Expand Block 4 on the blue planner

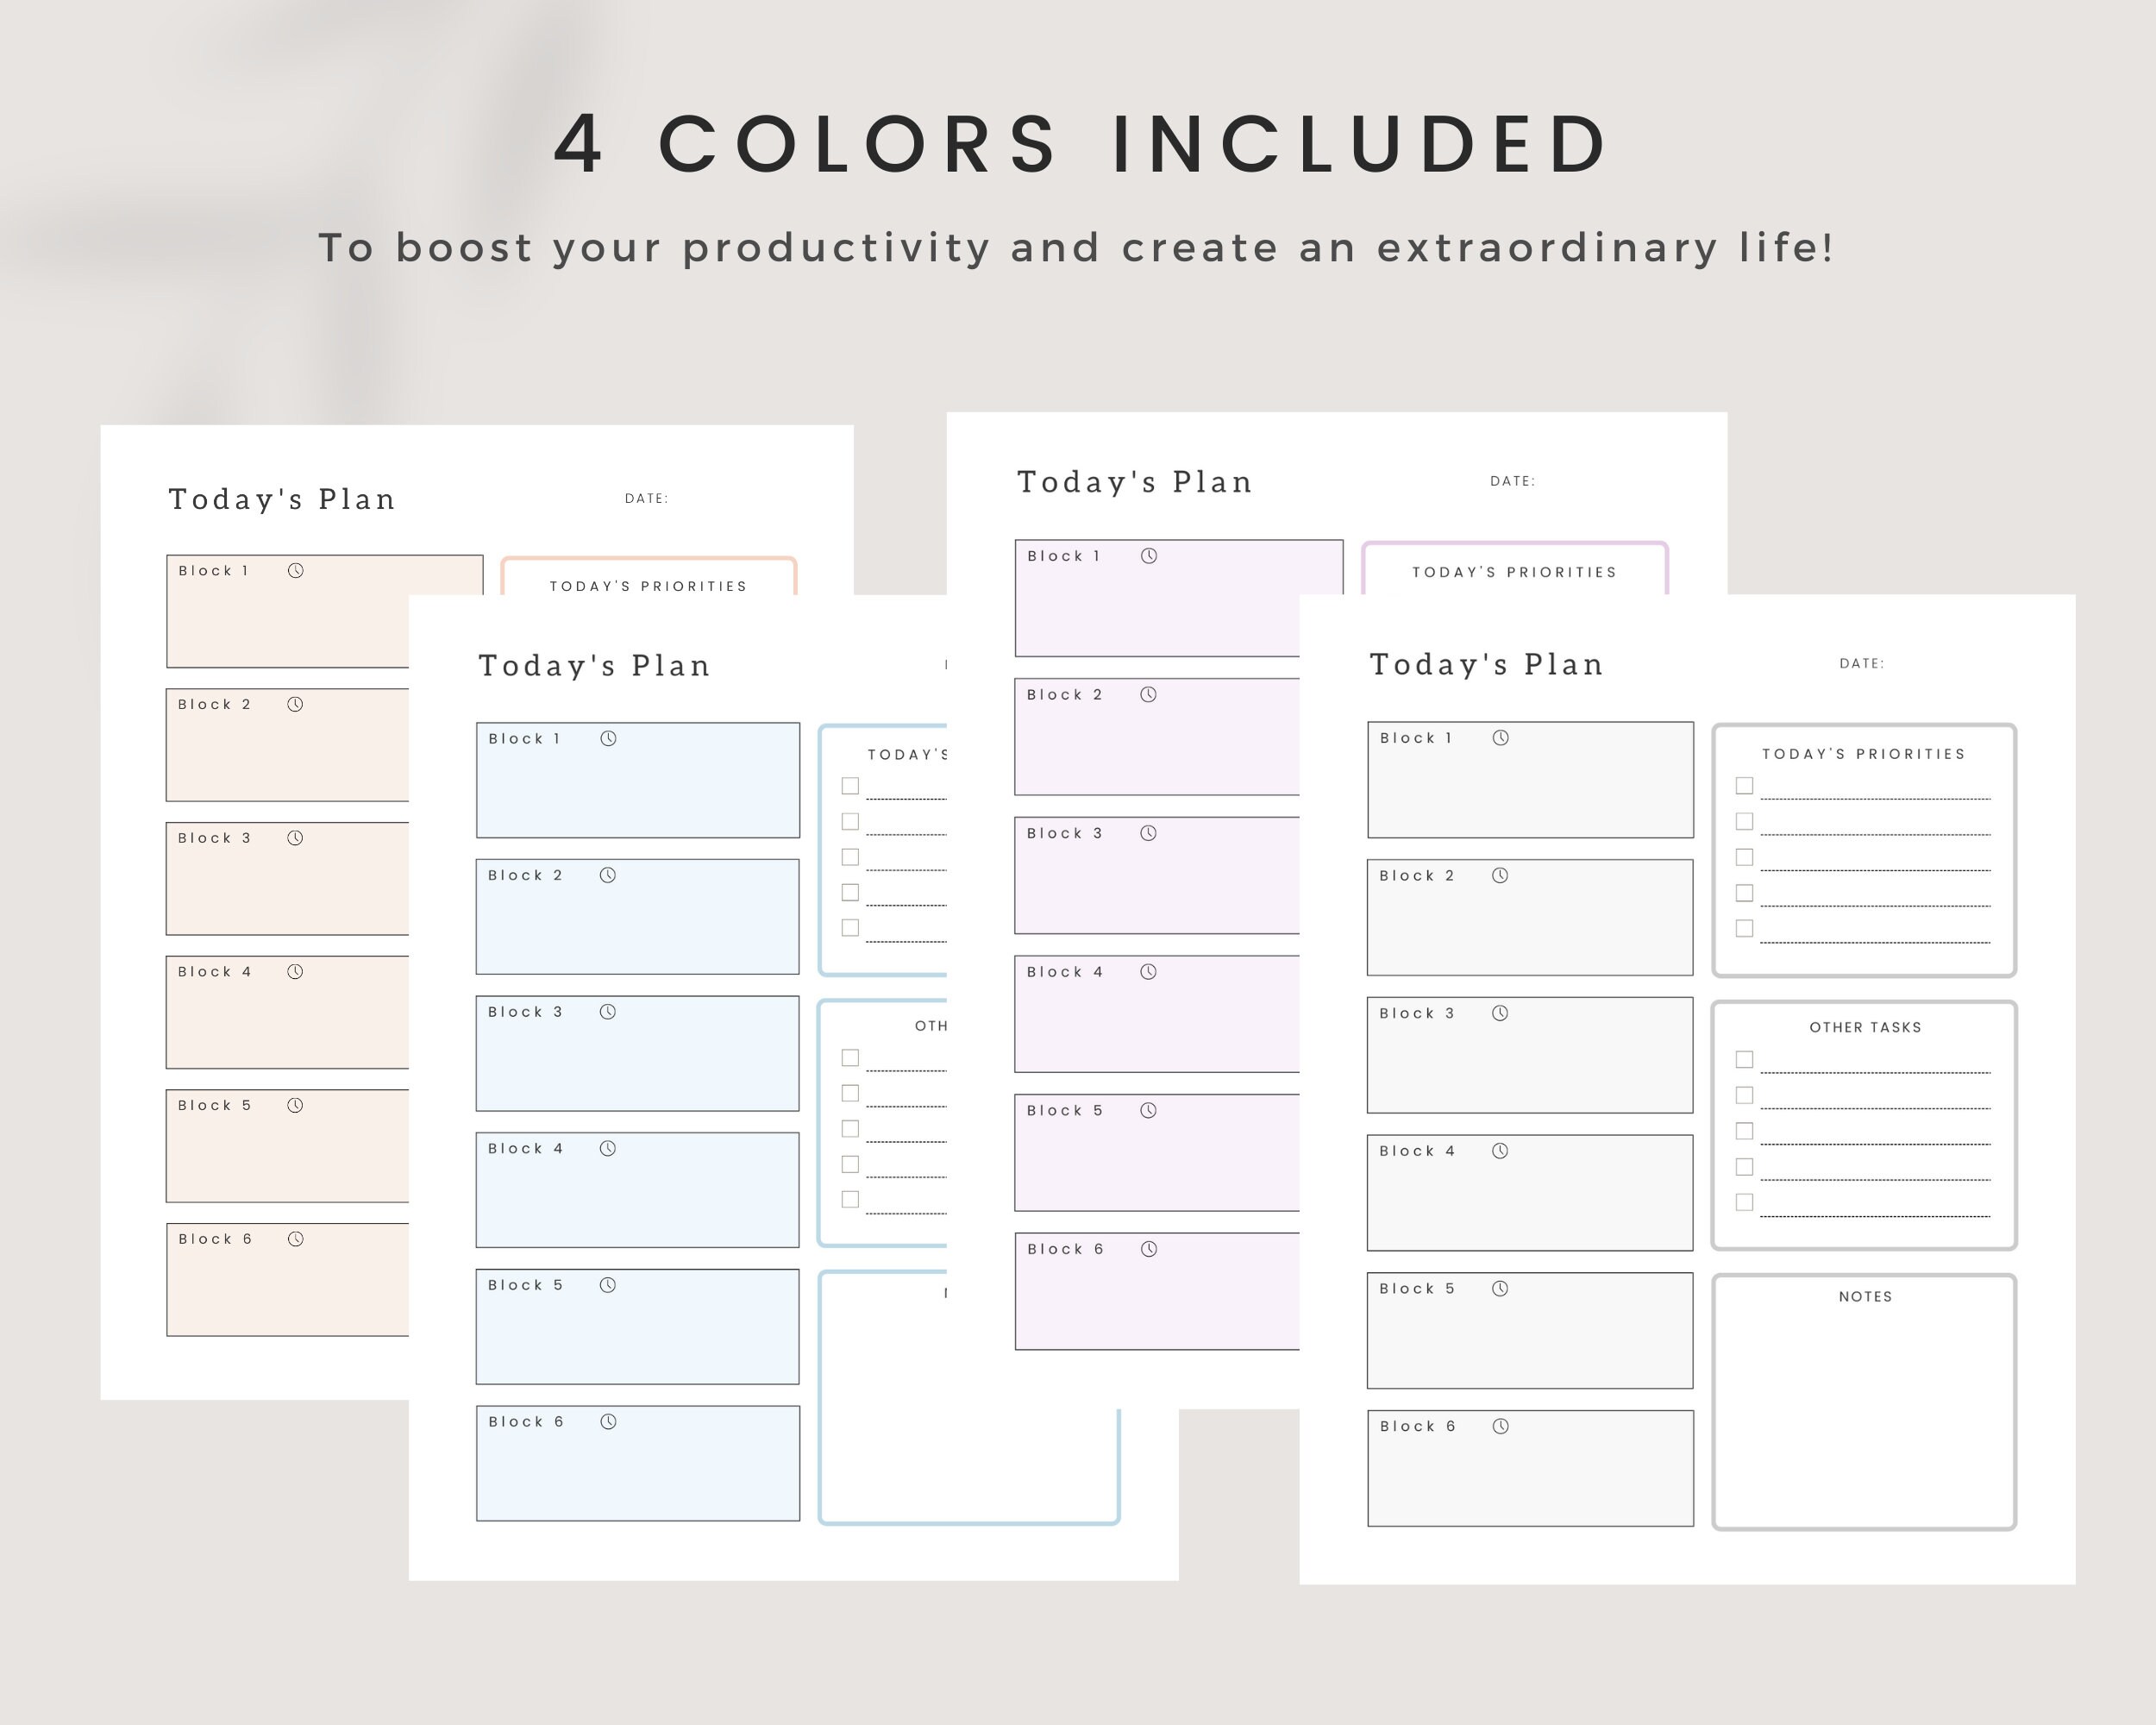click(x=637, y=1190)
